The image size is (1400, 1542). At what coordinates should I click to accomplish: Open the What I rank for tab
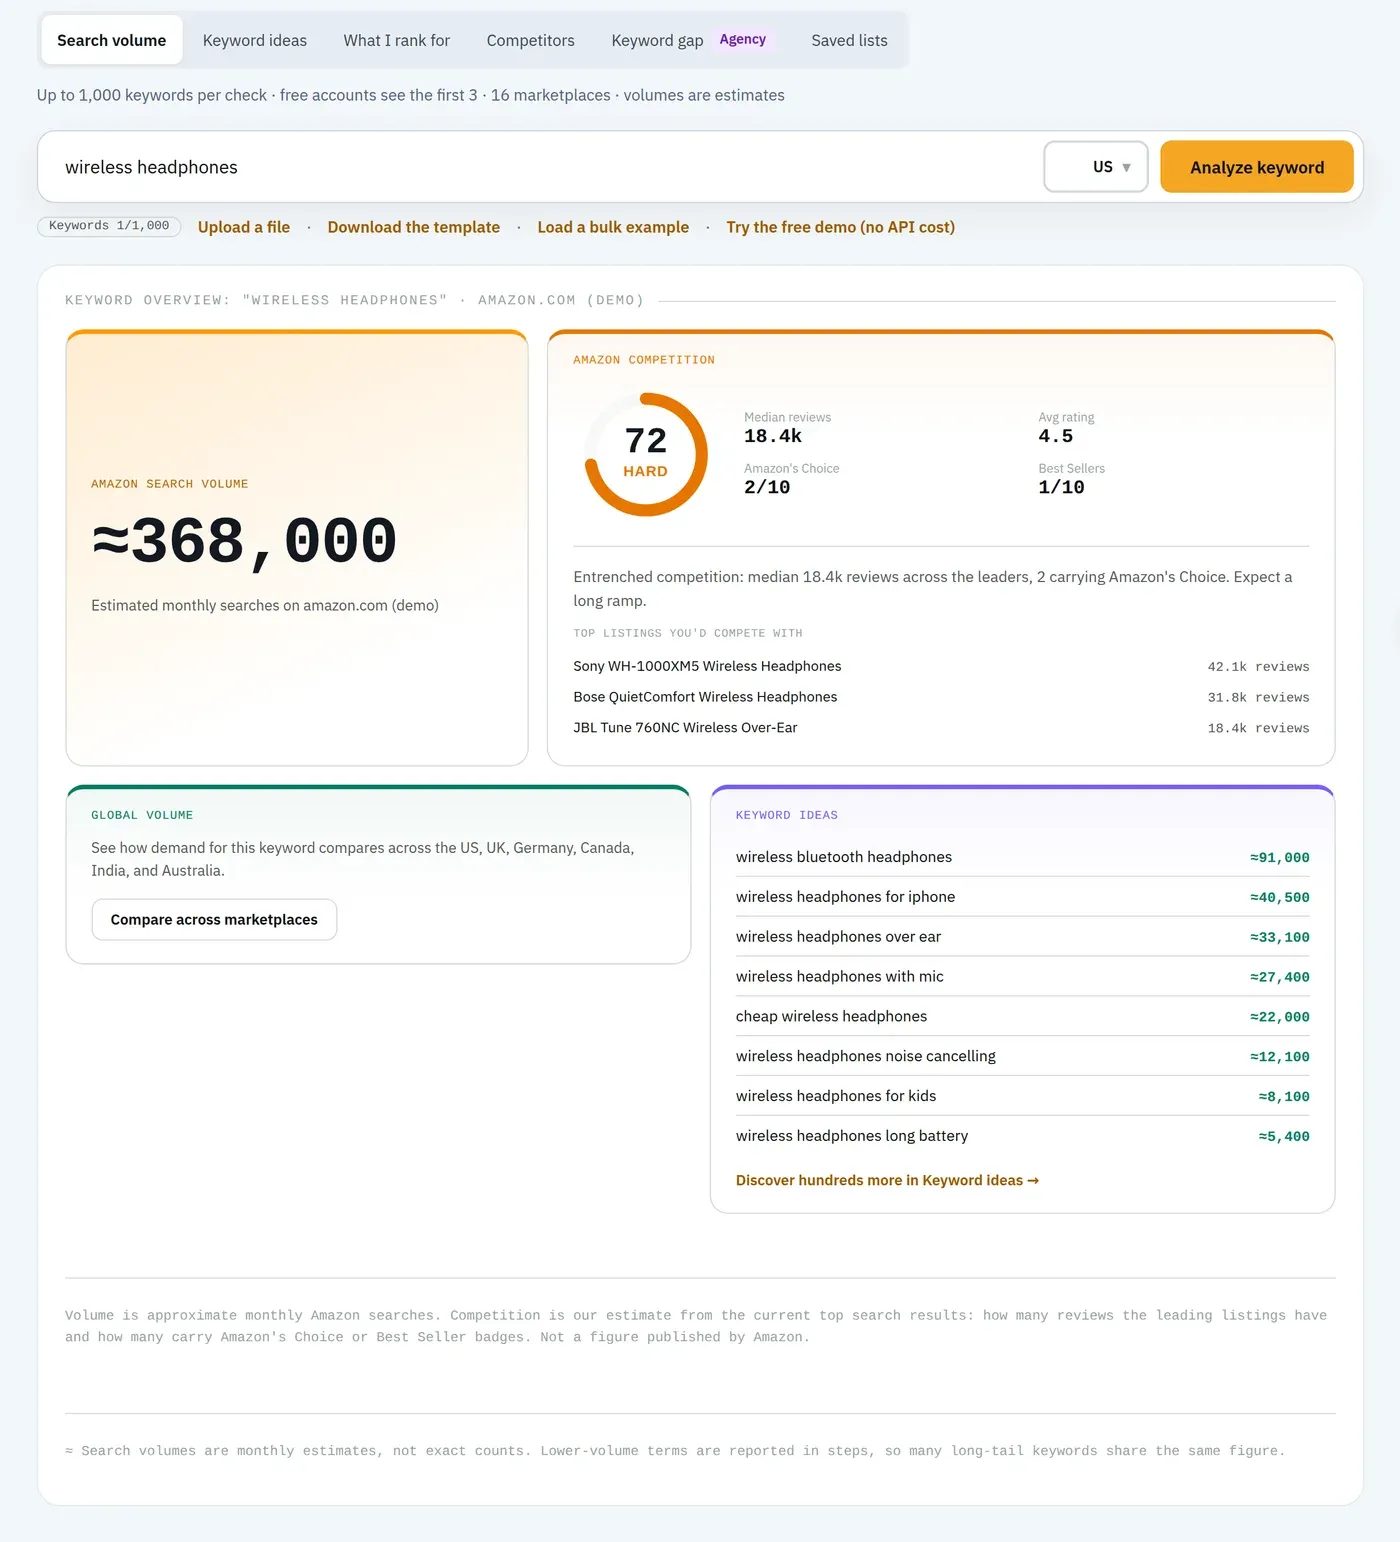[x=397, y=40]
